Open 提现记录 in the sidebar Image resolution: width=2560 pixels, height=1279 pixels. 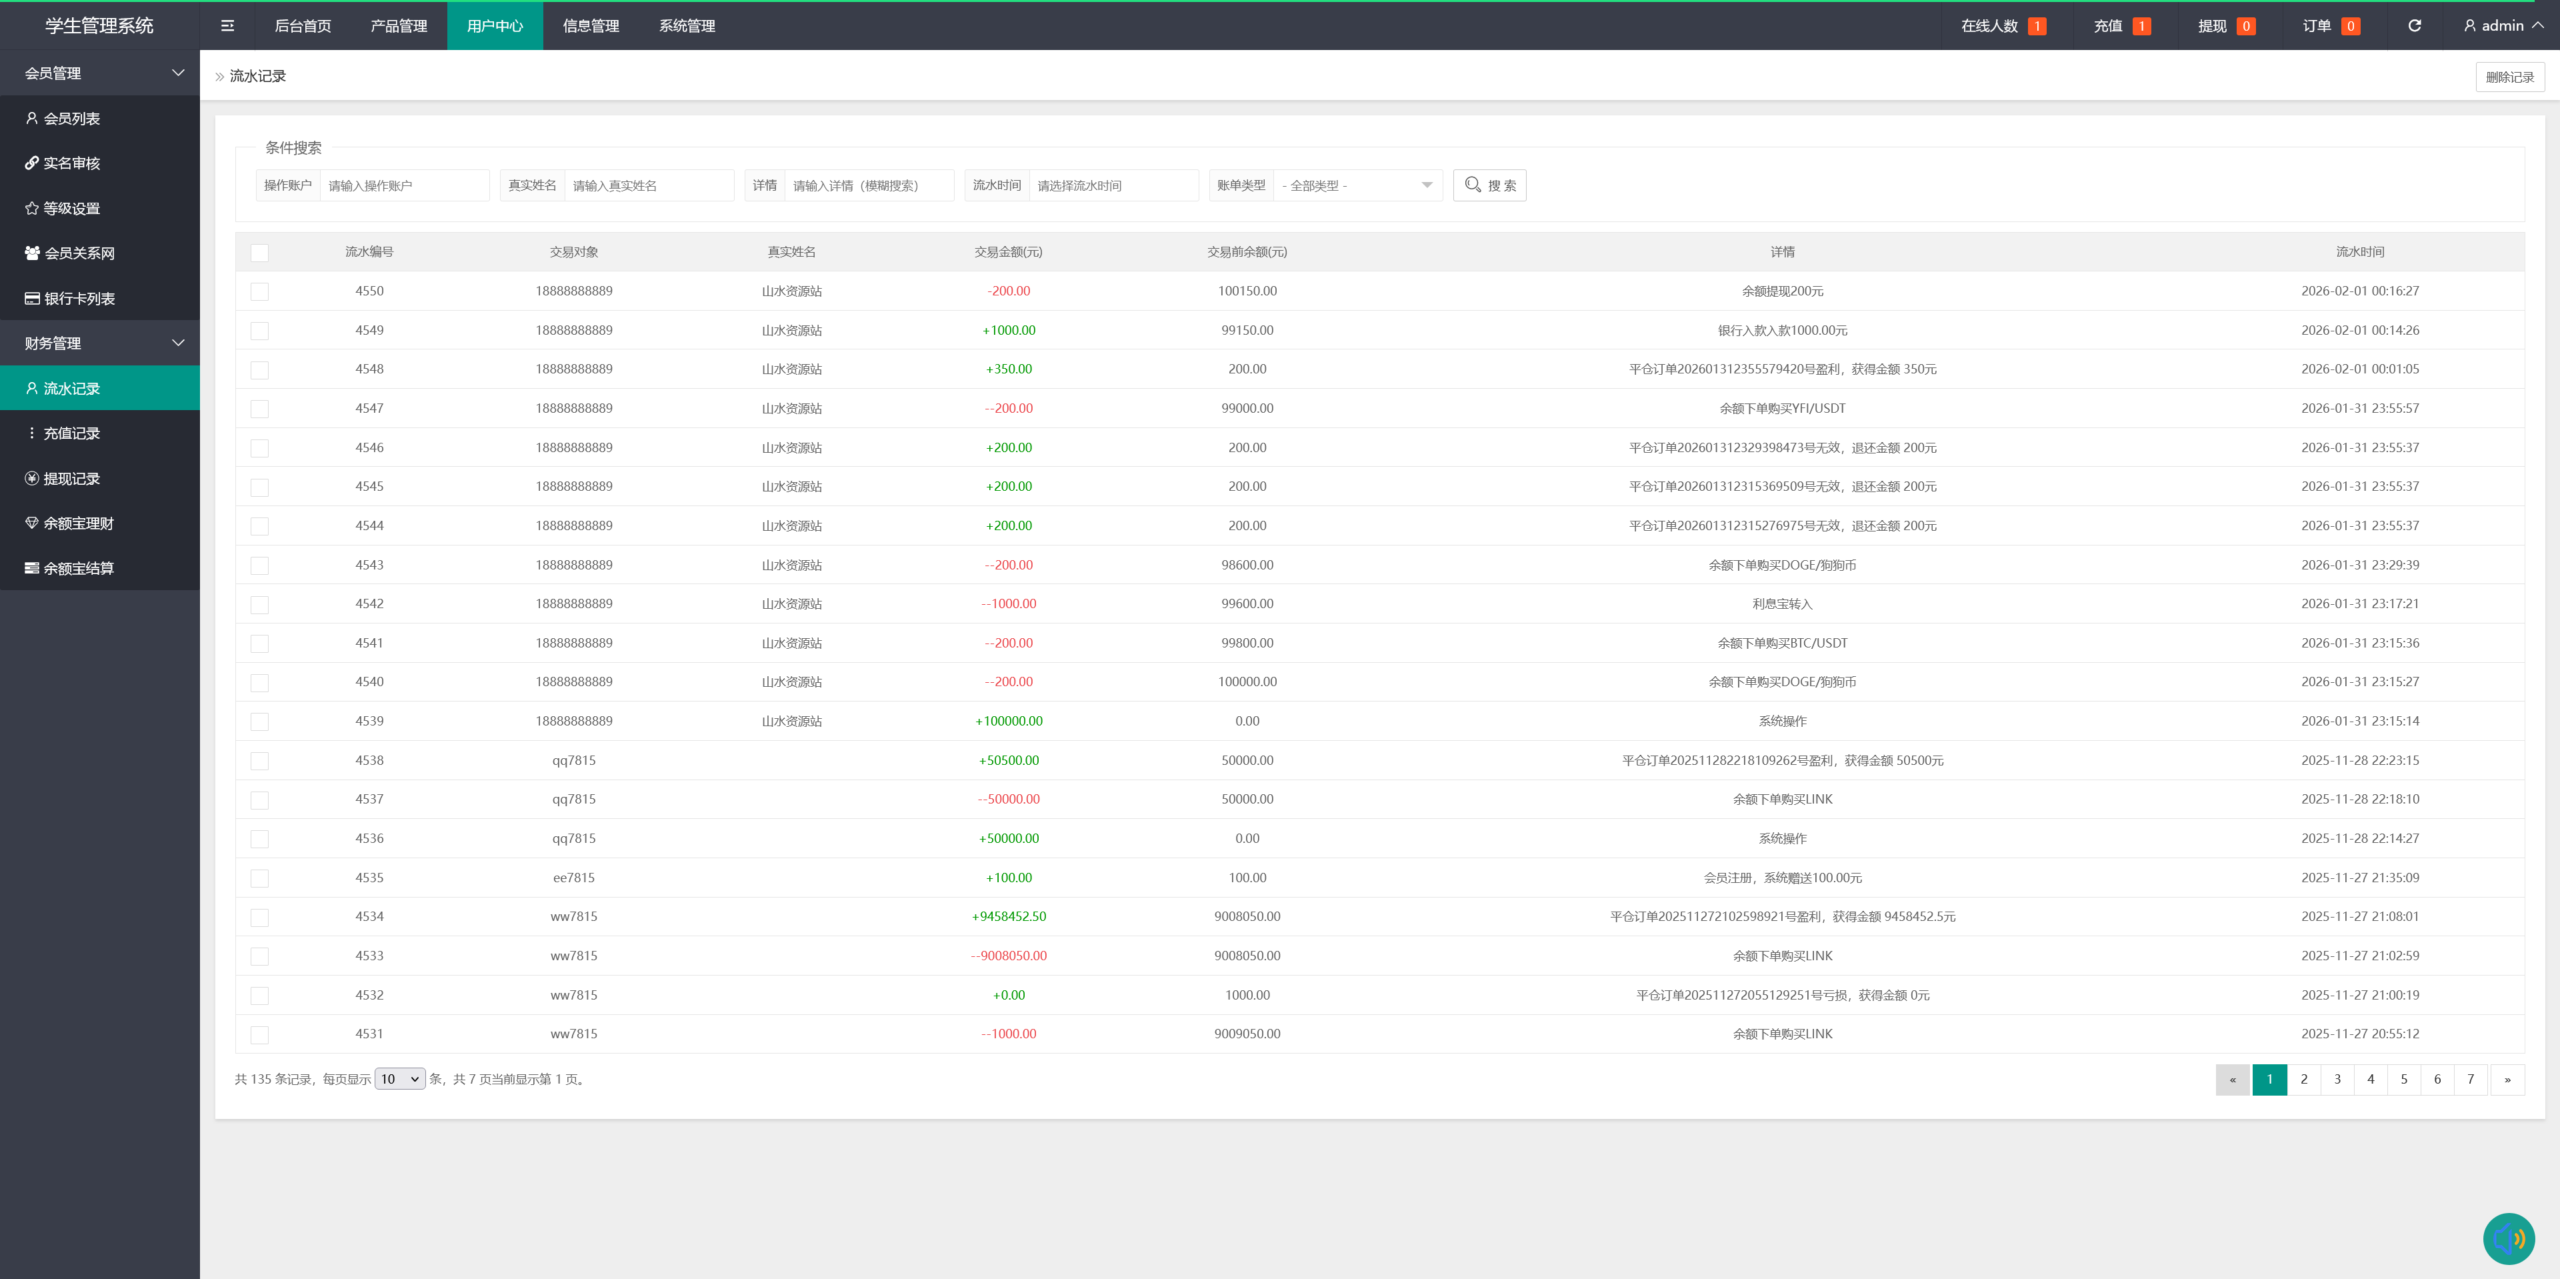pyautogui.click(x=71, y=478)
